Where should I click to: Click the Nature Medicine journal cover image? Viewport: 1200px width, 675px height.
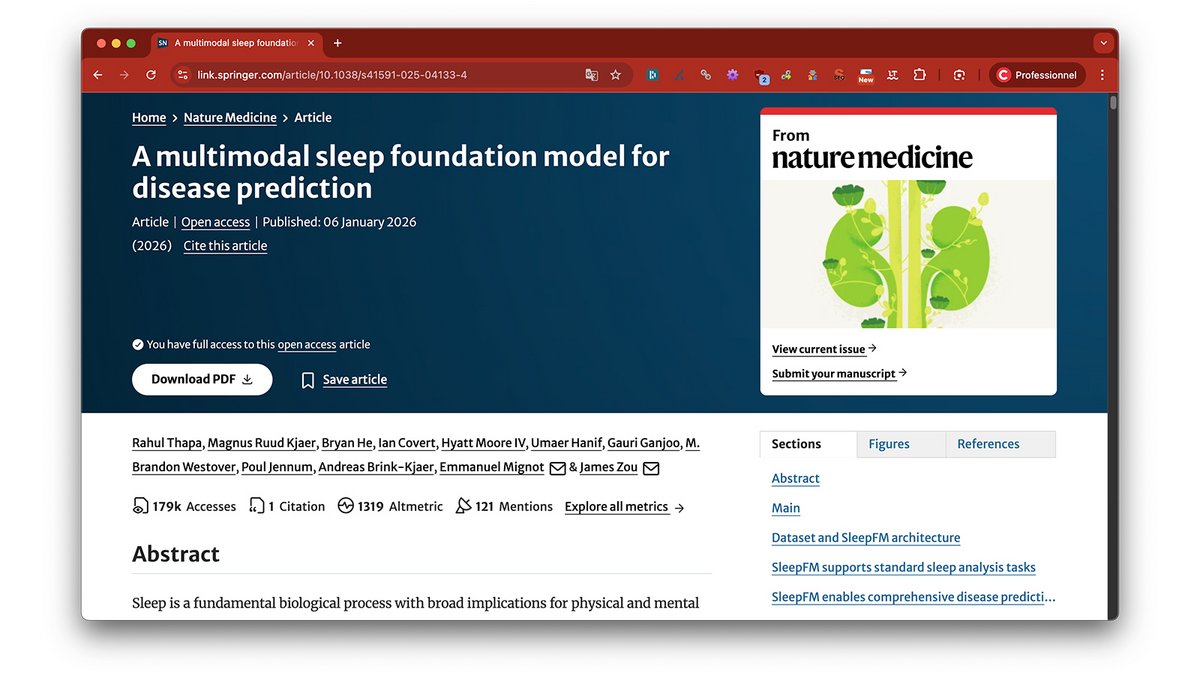(907, 254)
